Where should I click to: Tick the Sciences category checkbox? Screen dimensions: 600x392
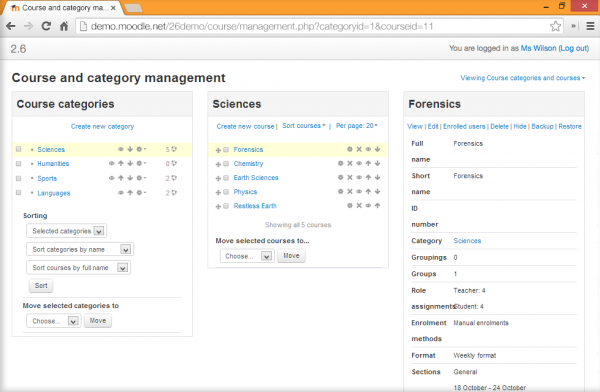18,149
